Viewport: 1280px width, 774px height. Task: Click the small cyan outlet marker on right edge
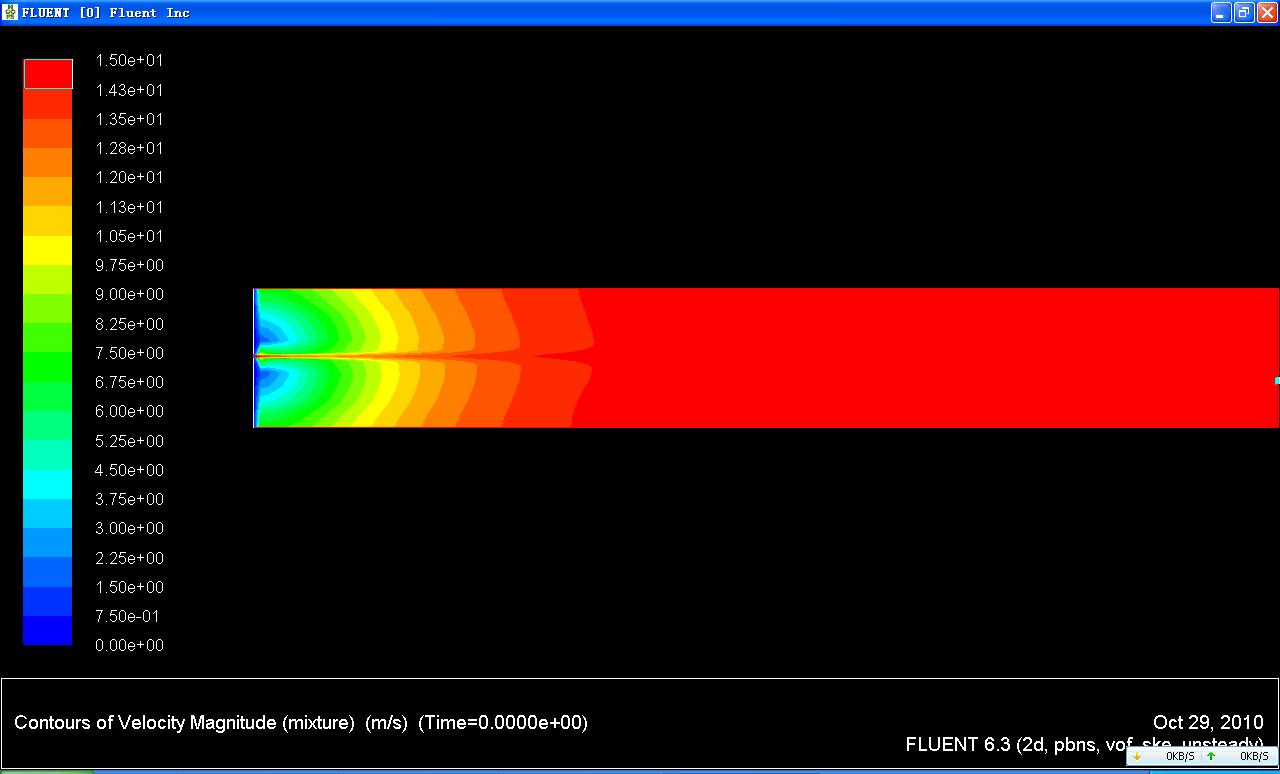[x=1276, y=380]
